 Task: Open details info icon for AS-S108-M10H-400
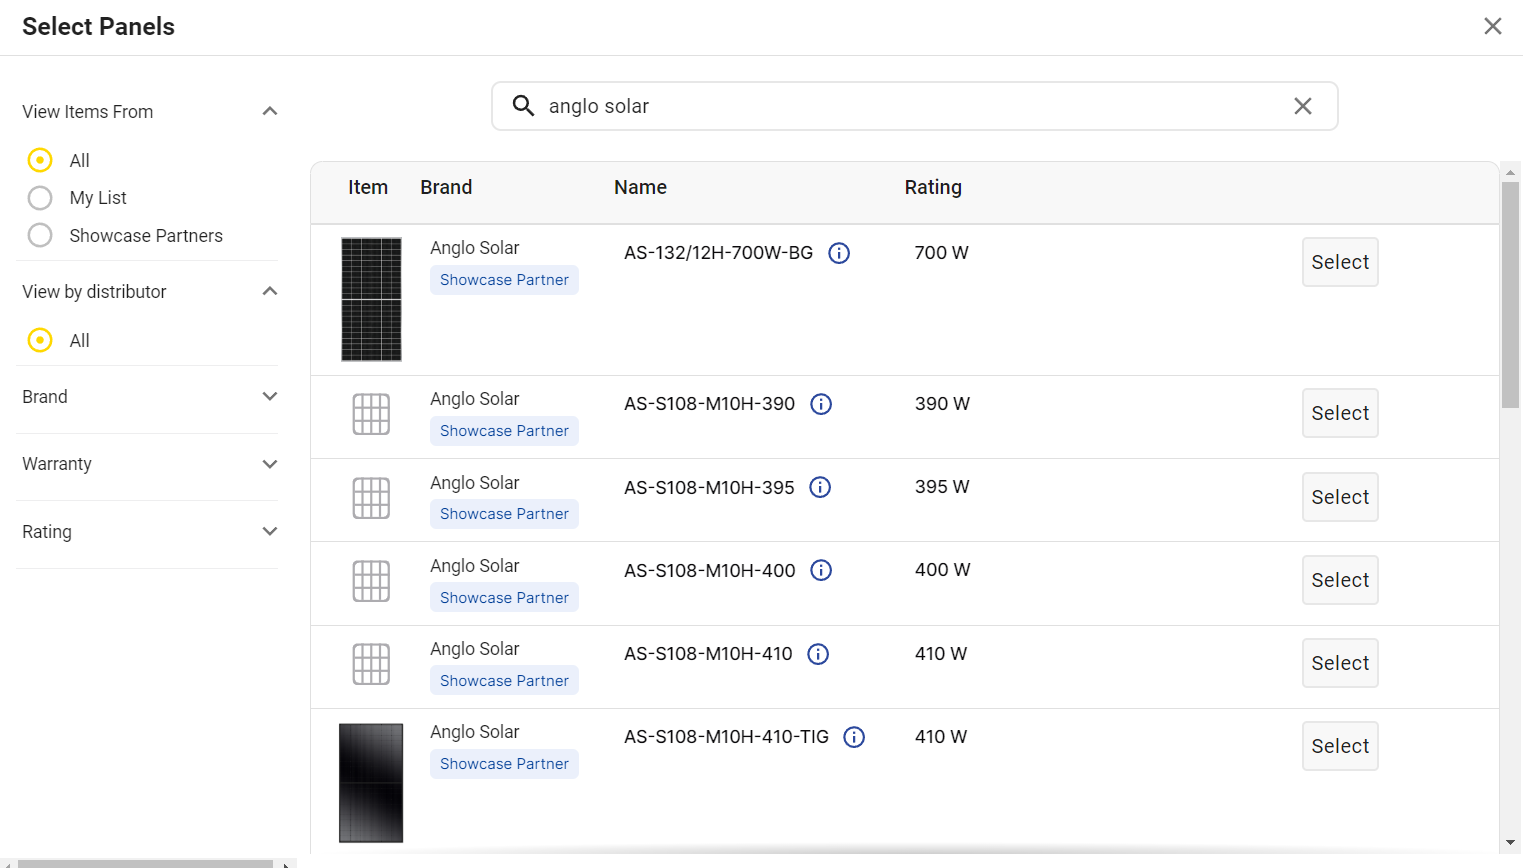[x=821, y=570]
